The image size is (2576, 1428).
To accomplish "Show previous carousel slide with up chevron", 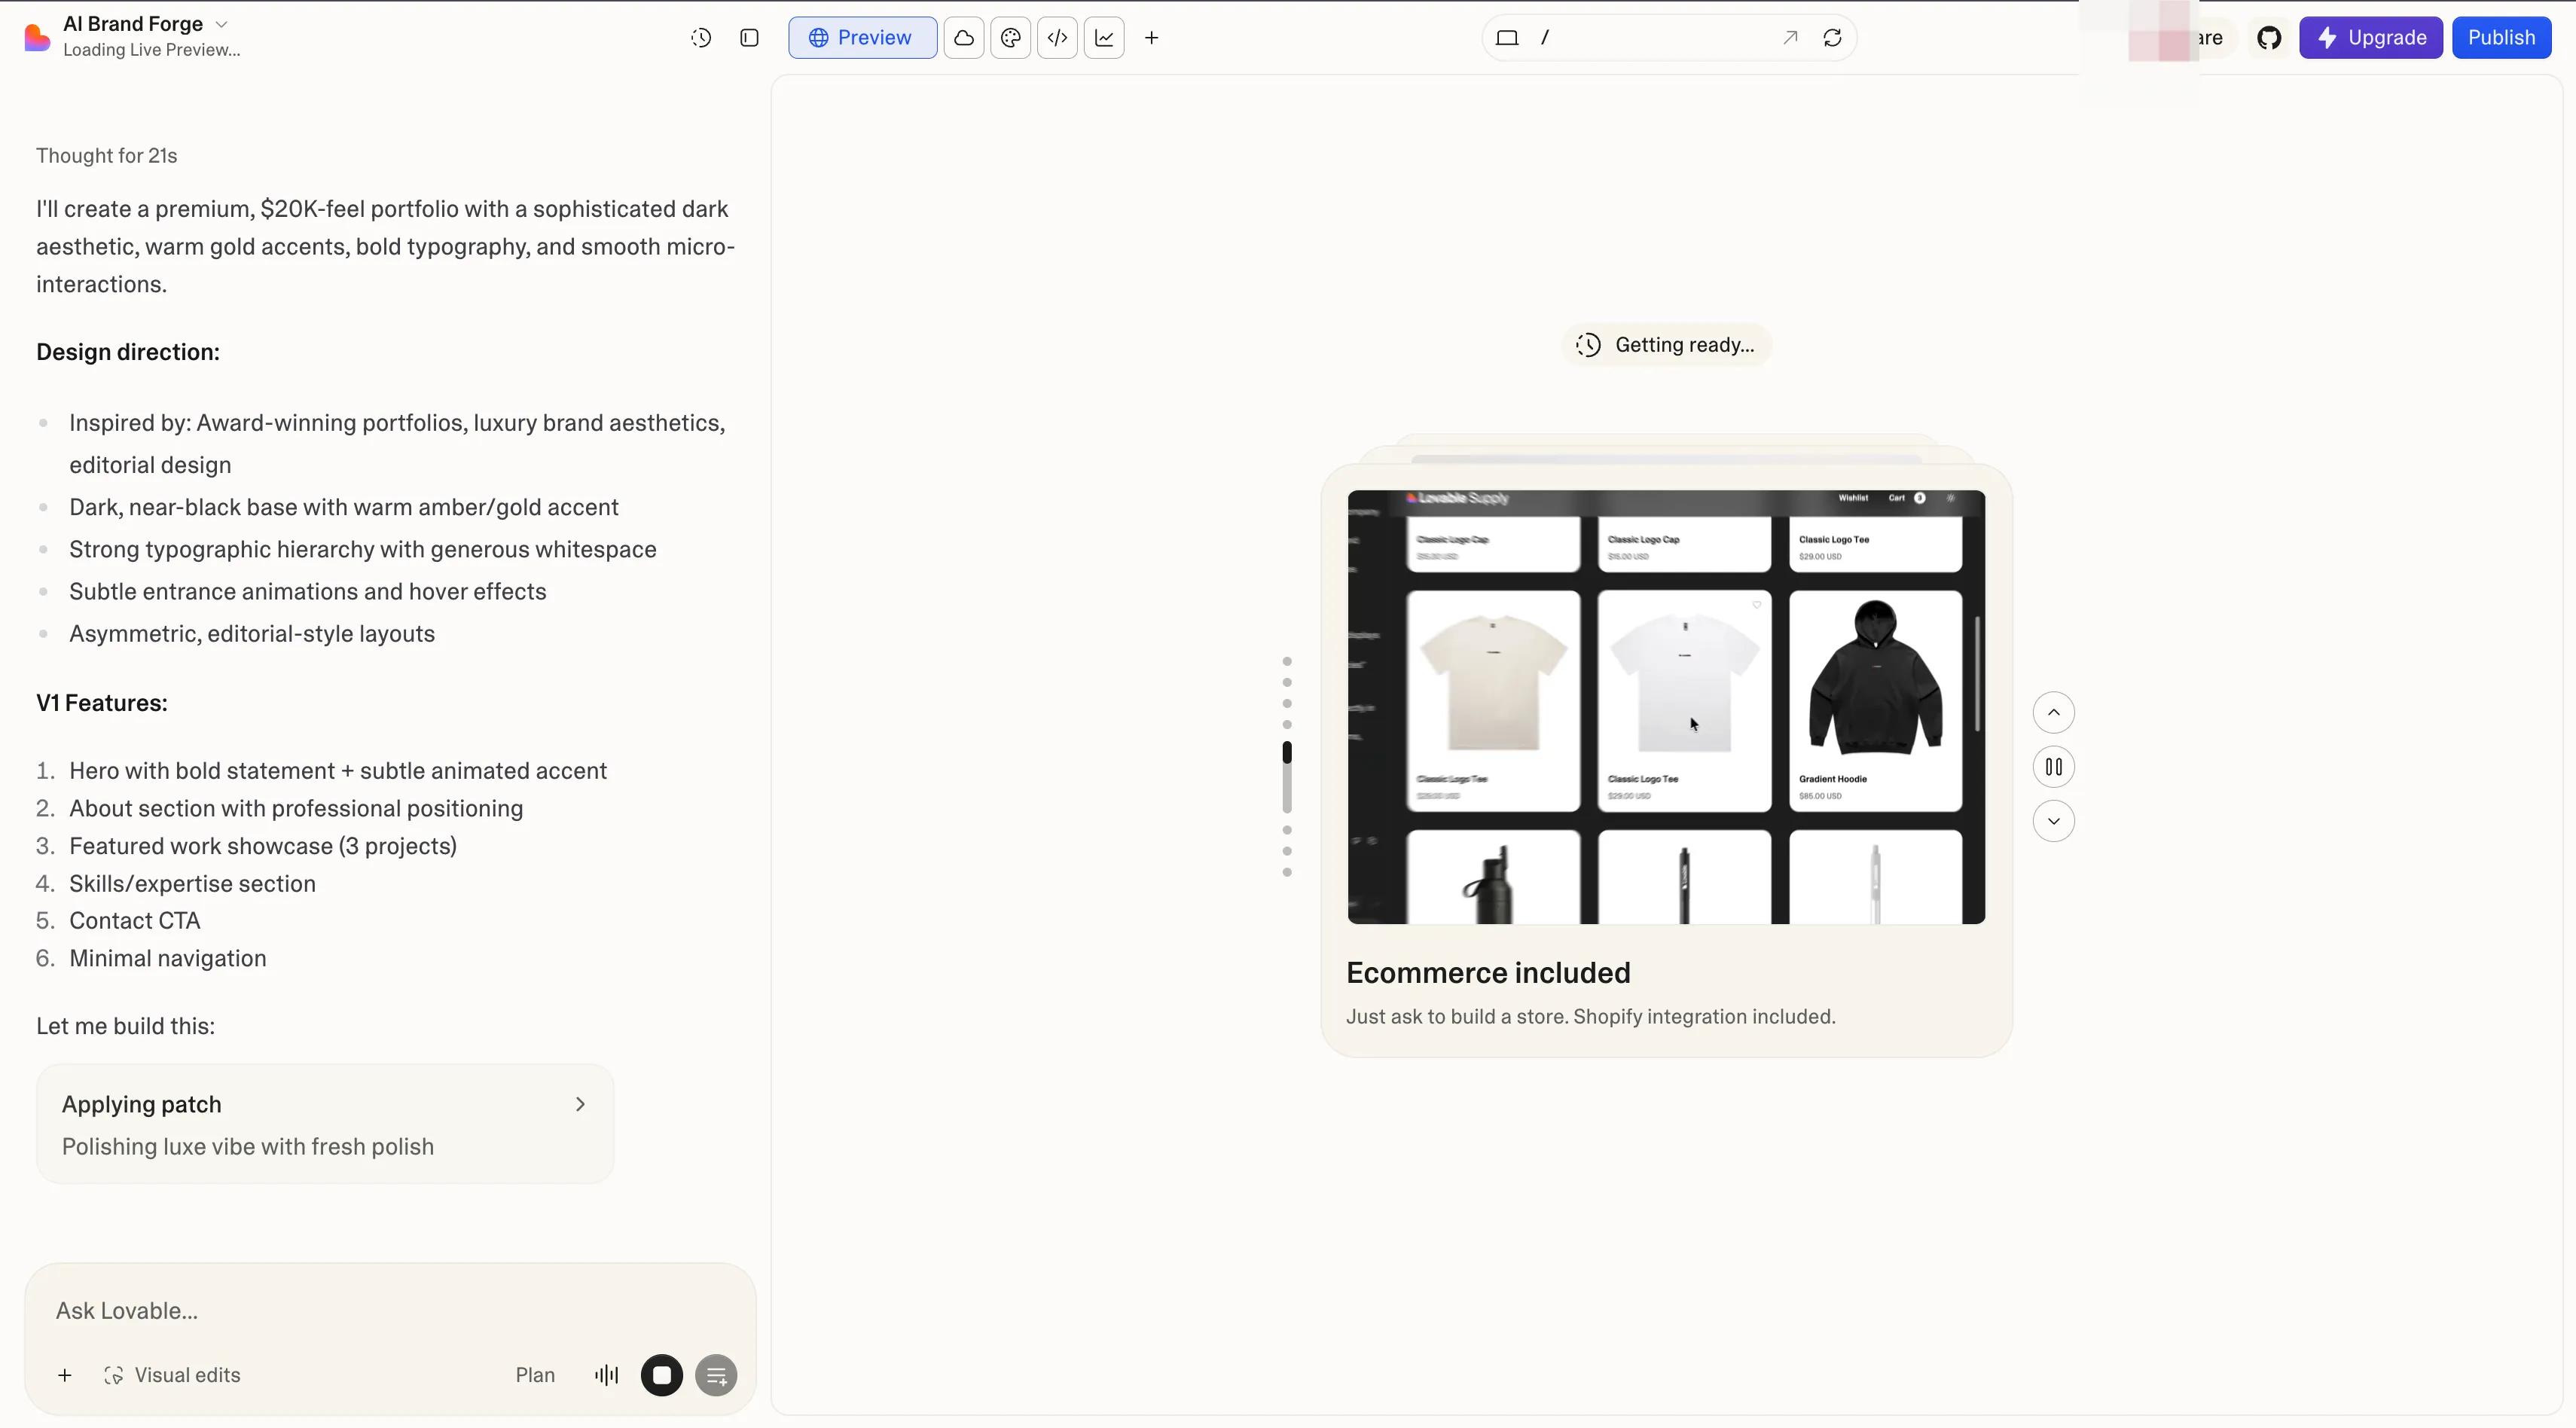I will click(x=2053, y=713).
